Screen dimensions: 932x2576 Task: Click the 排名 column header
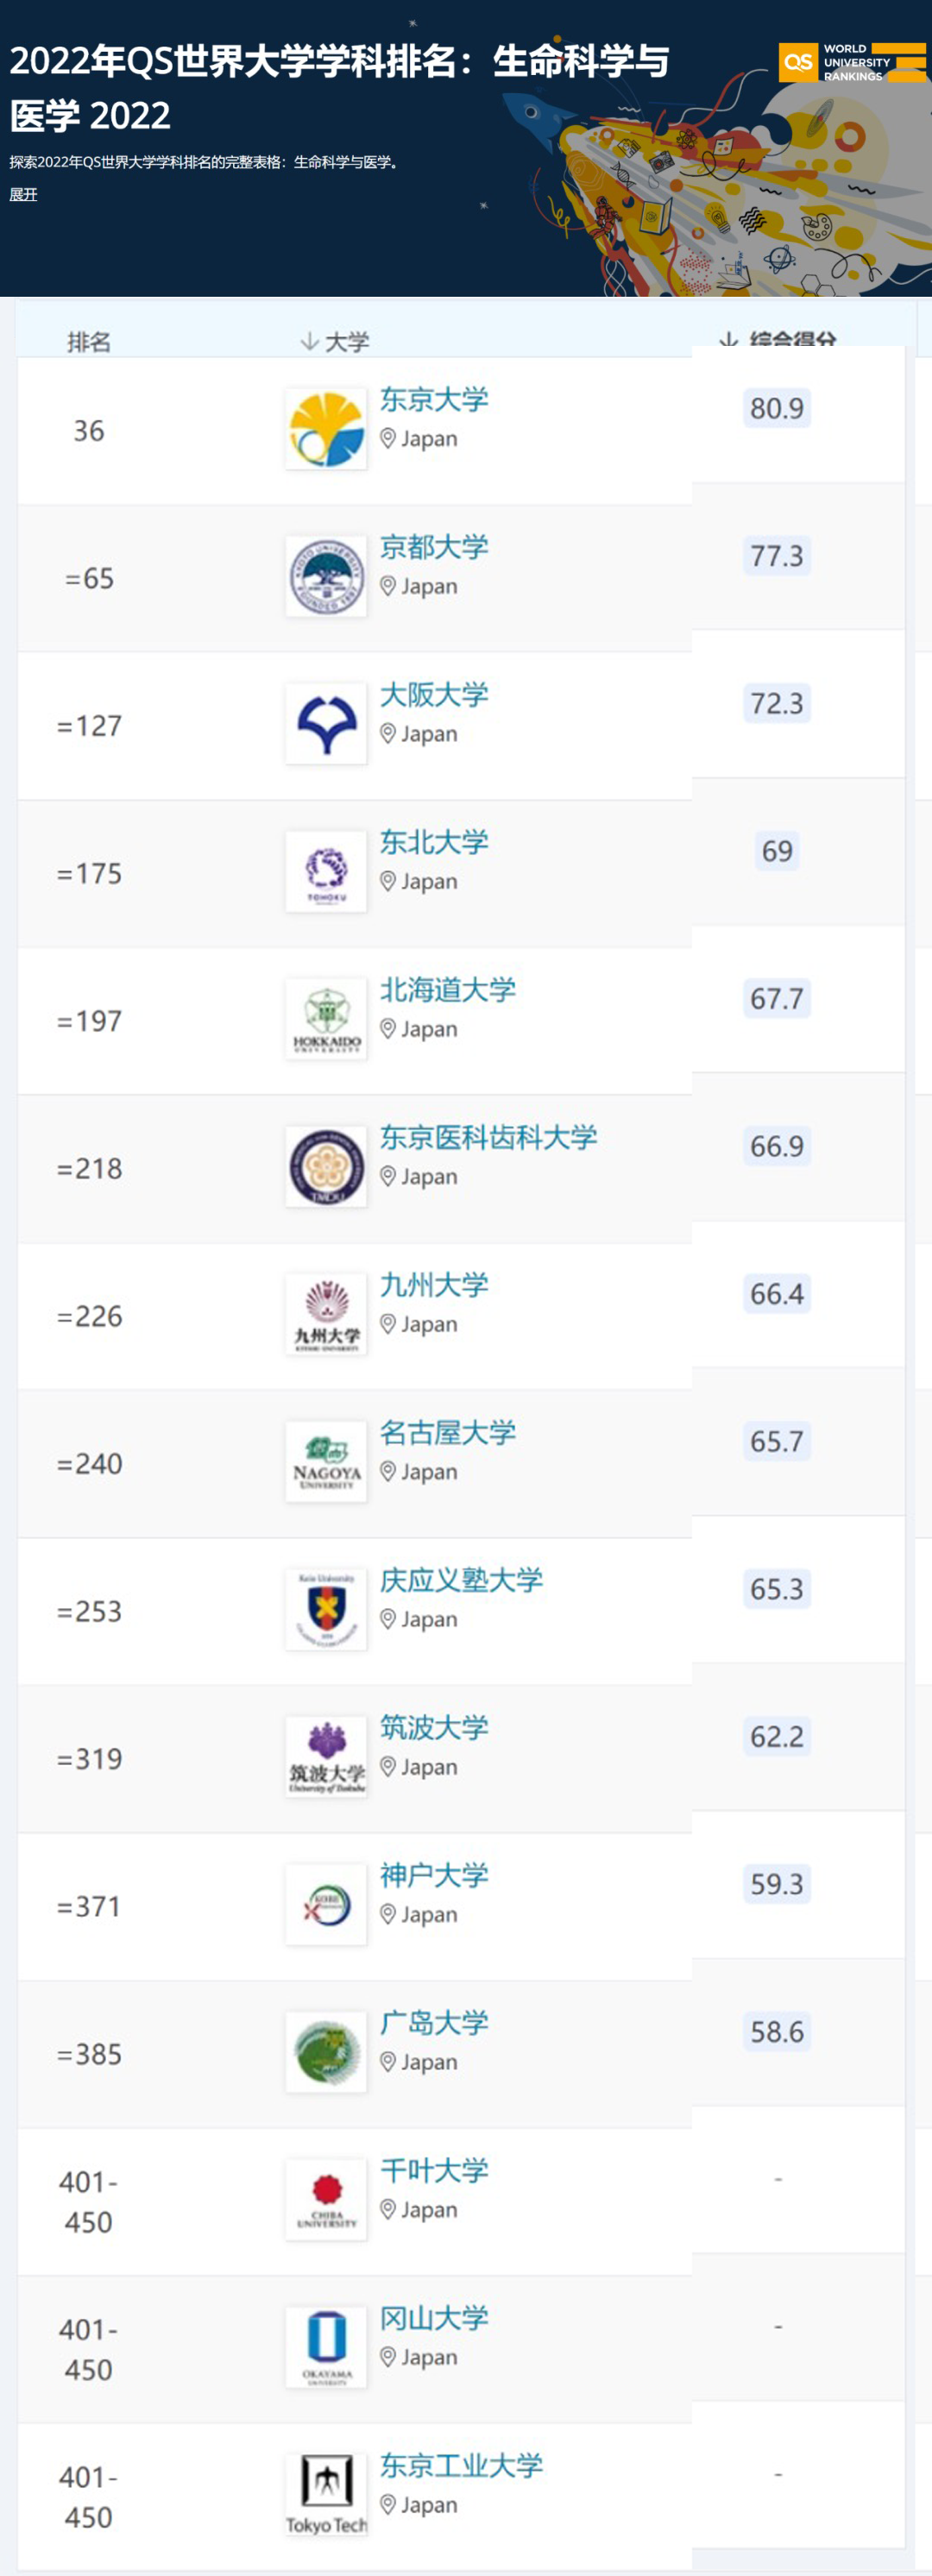[89, 342]
